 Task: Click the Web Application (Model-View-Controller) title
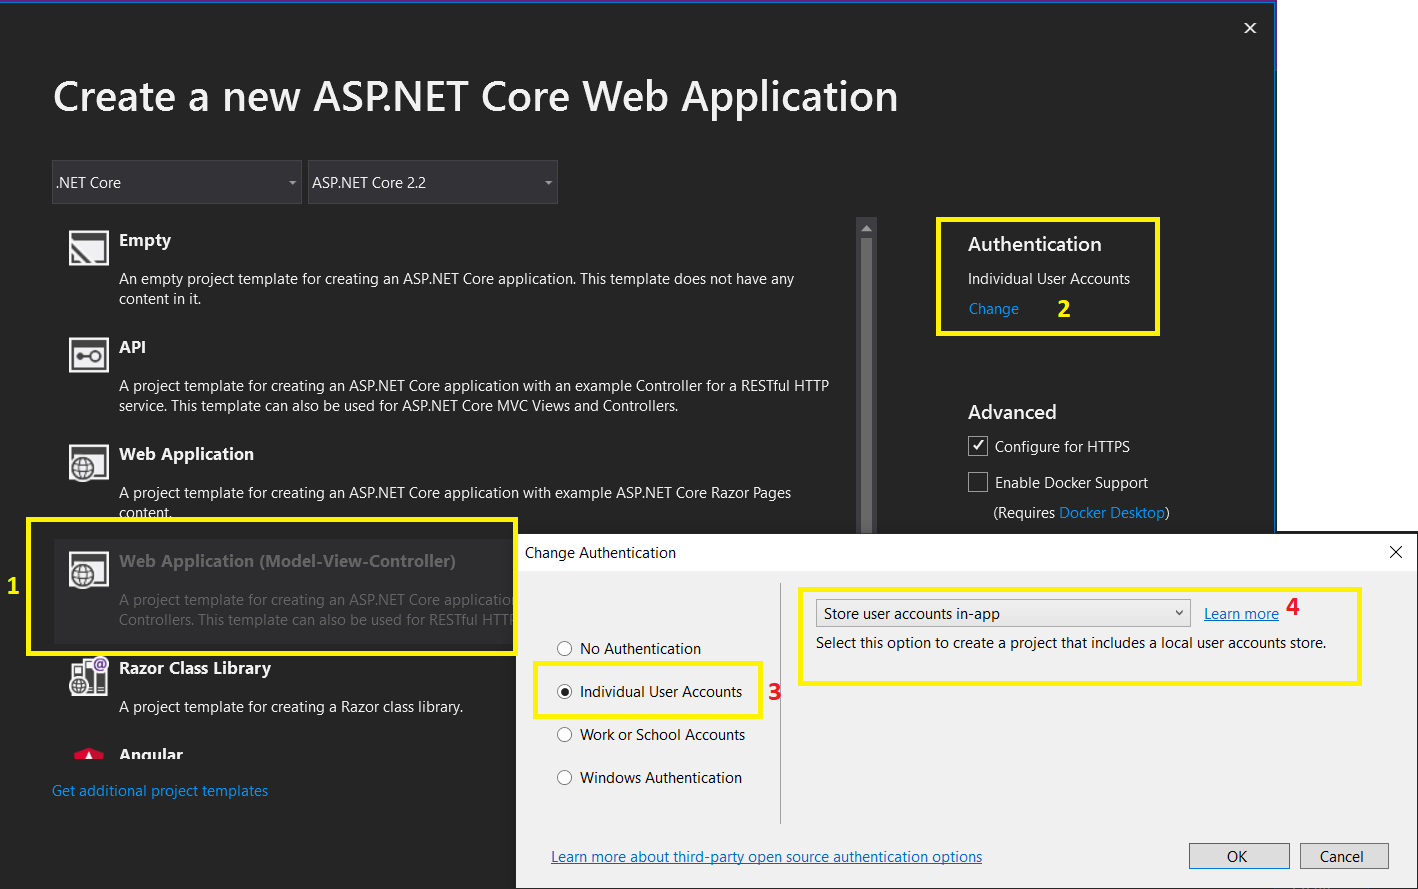click(287, 561)
